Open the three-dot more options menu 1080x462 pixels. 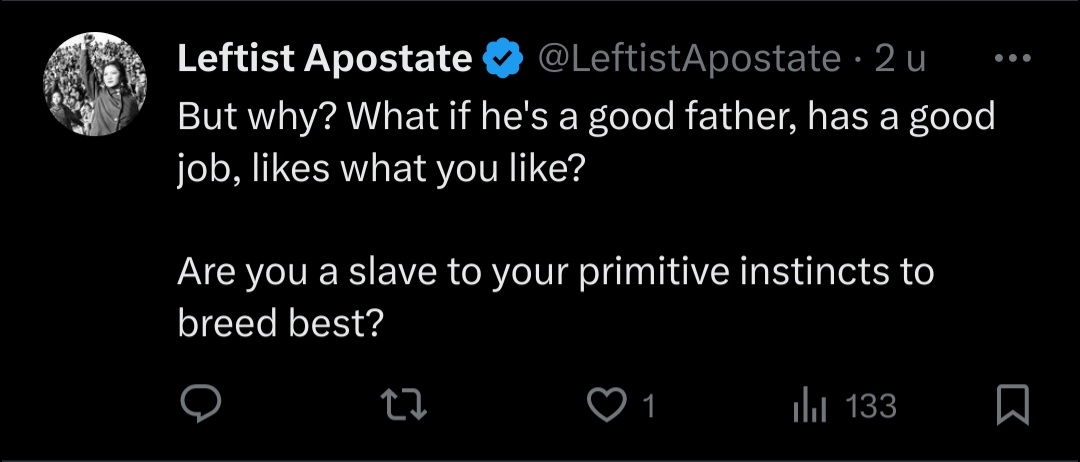(1013, 59)
